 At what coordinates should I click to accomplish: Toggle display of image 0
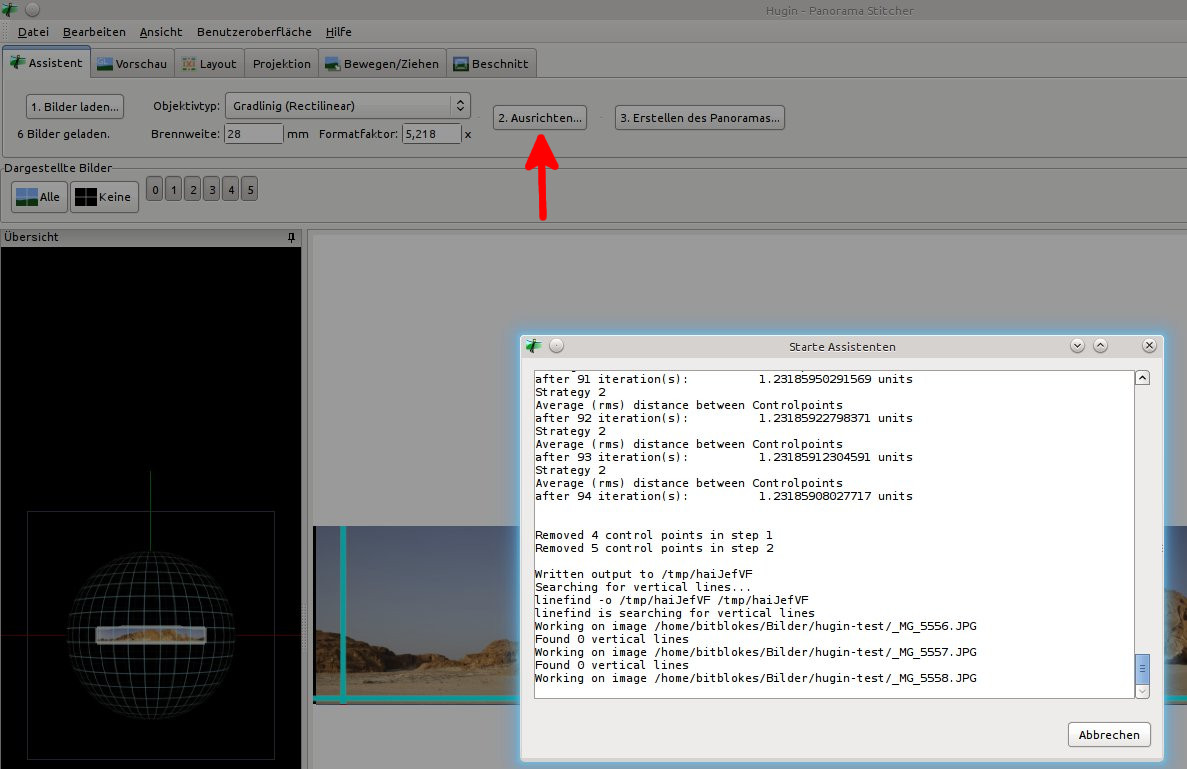[154, 189]
